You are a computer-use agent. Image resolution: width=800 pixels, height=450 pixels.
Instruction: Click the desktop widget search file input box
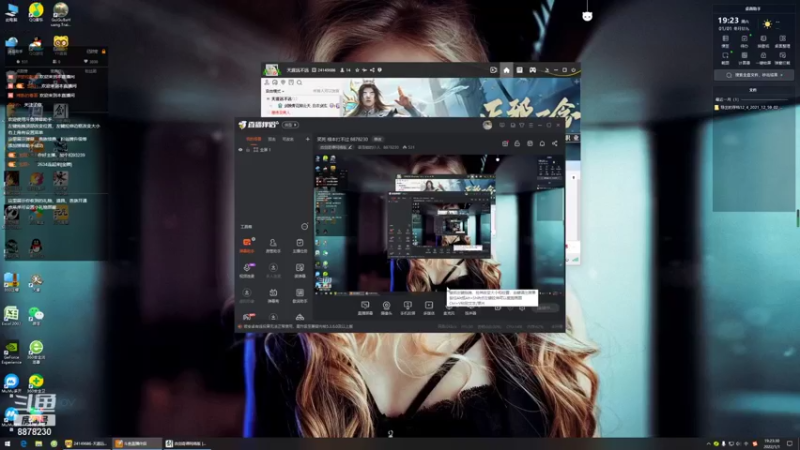tap(755, 75)
